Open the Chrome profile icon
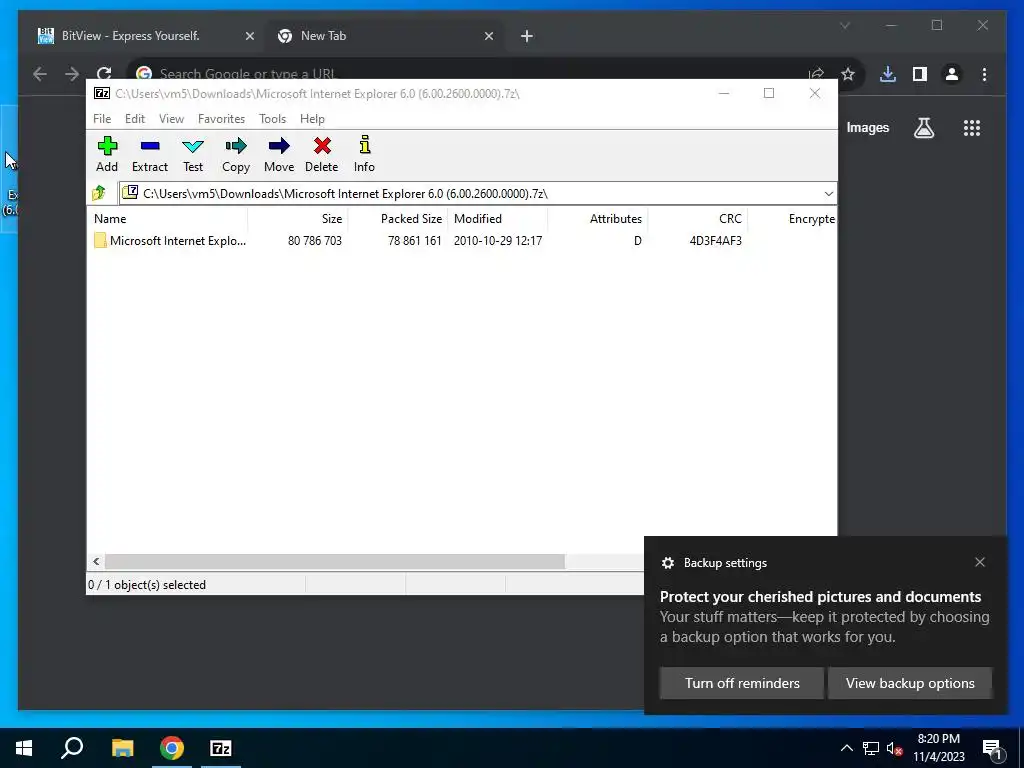1024x768 pixels. click(952, 74)
